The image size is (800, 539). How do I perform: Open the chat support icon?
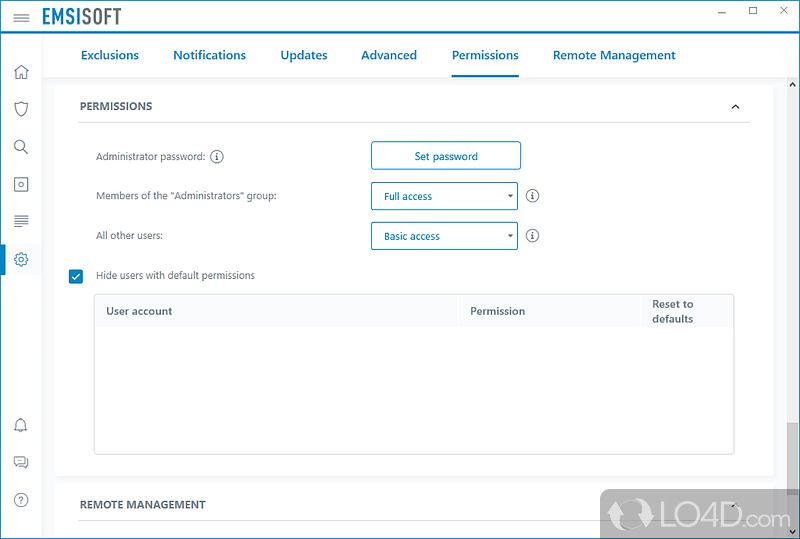[21, 462]
